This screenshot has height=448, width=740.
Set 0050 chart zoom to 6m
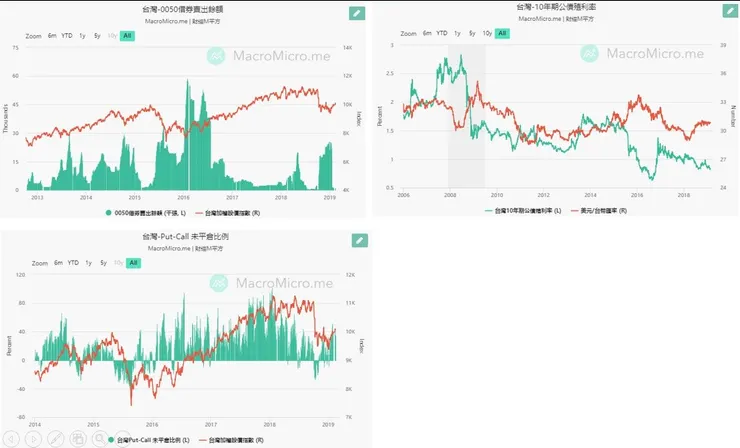[x=52, y=35]
